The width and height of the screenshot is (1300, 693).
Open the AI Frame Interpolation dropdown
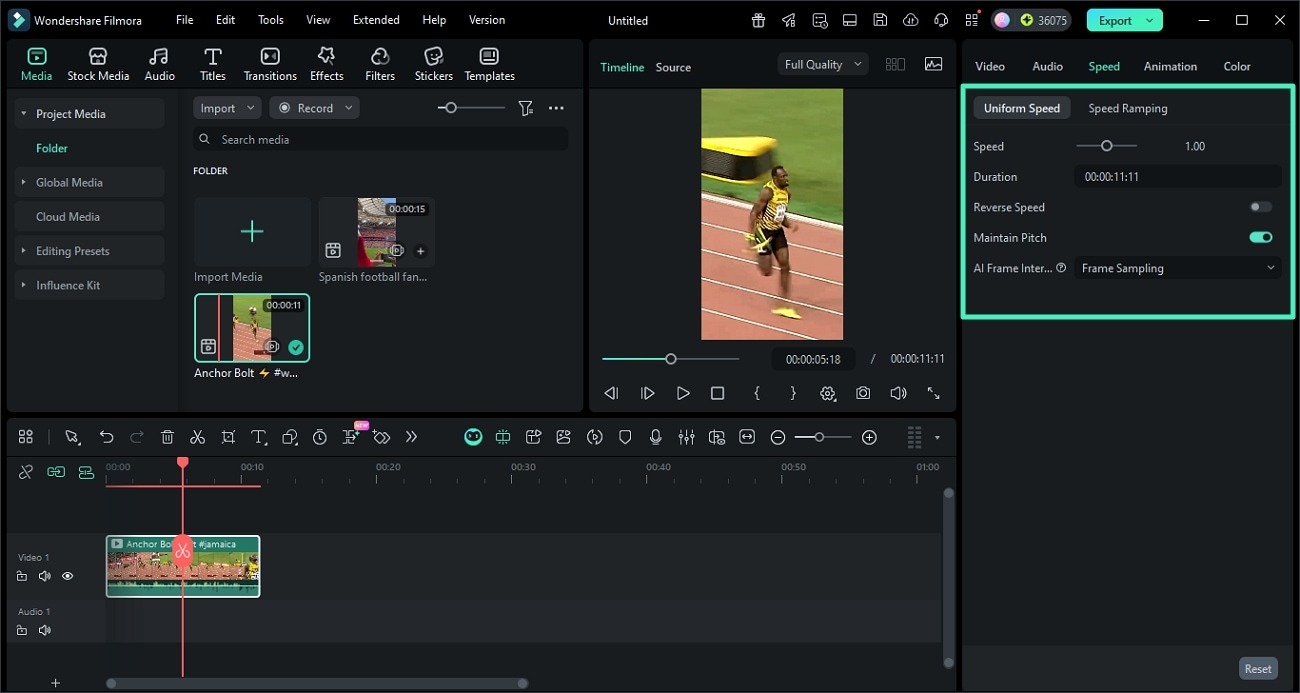[1177, 267]
